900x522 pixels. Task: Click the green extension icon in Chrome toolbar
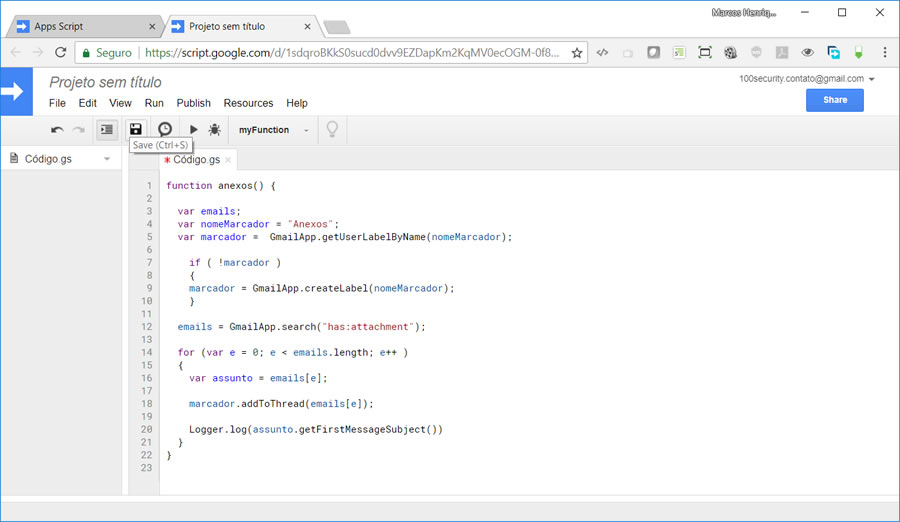[859, 53]
